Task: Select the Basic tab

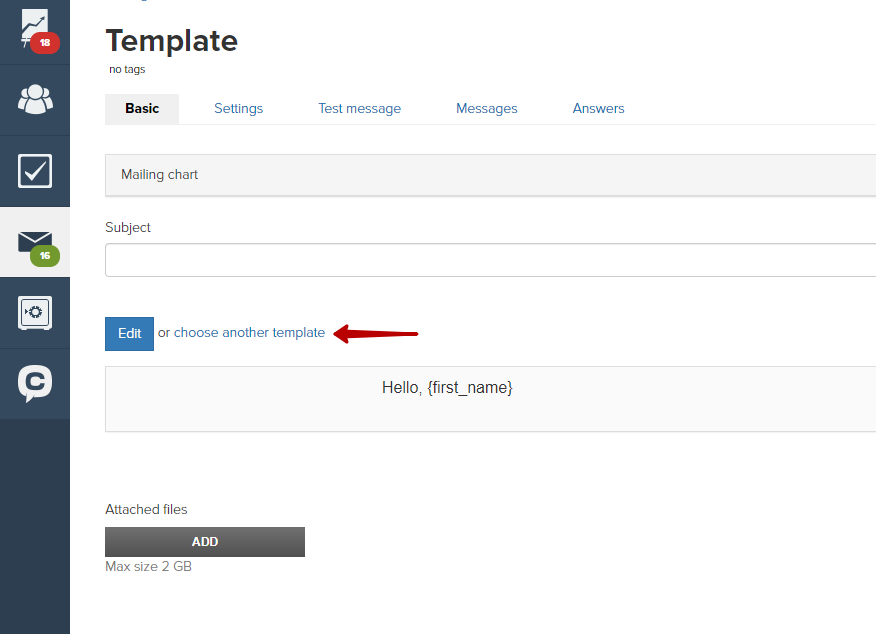Action: (142, 109)
